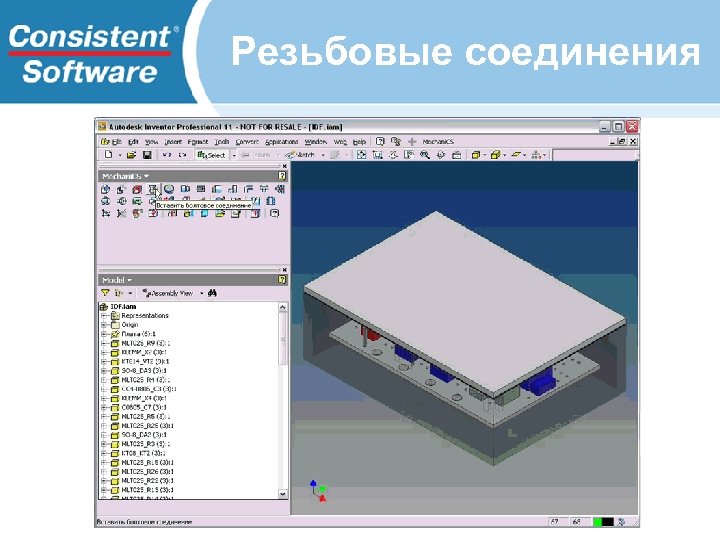Click the Zoom Window icon
This screenshot has height=540, width=720.
coord(377,155)
